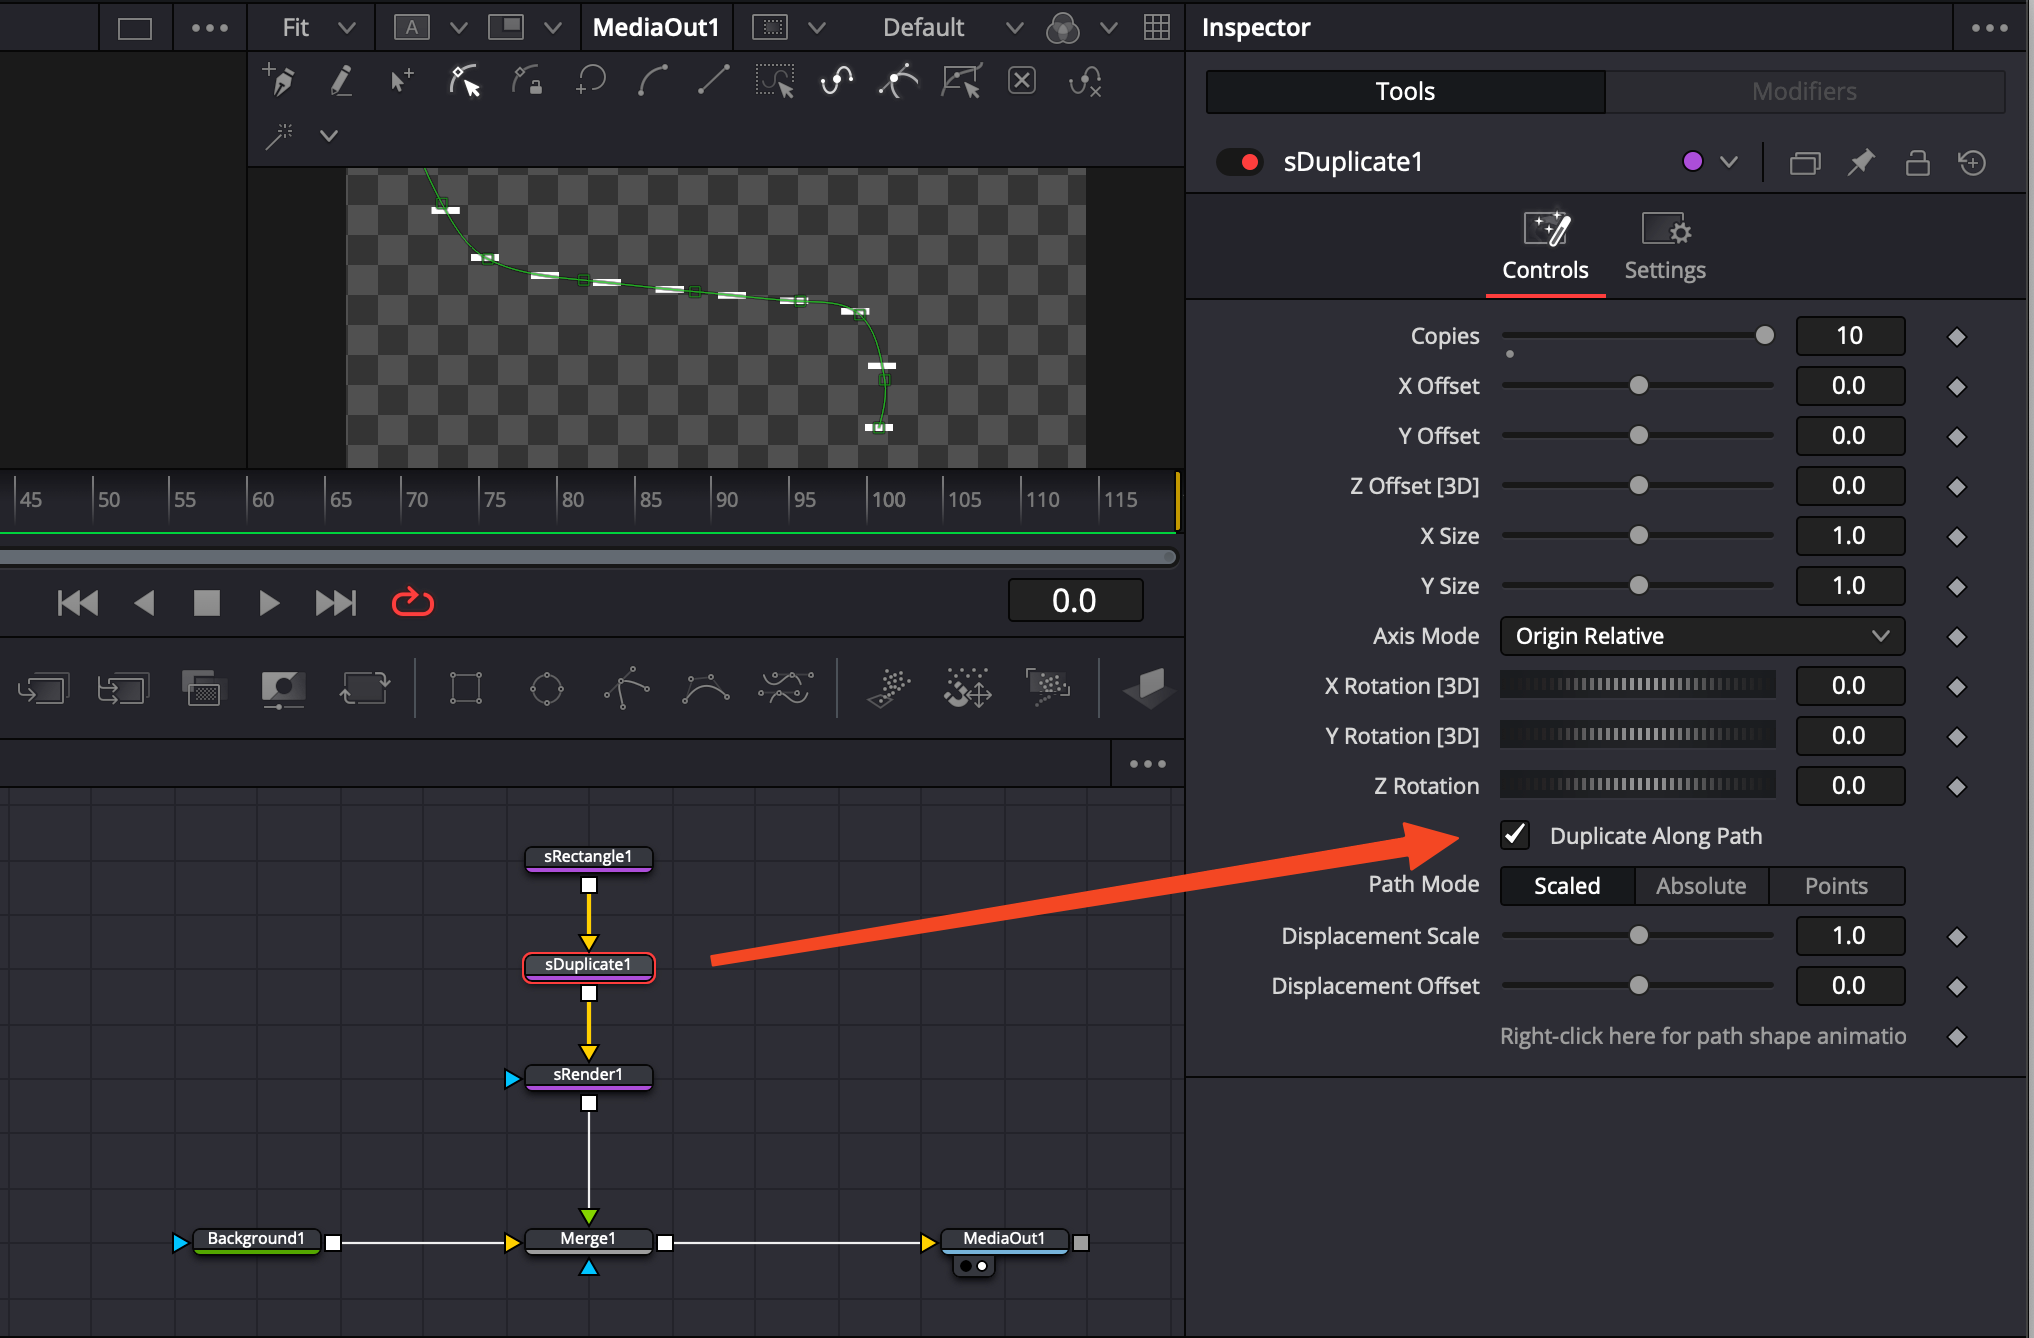Click the Select All Points tool
The width and height of the screenshot is (2034, 1338).
pos(775,80)
